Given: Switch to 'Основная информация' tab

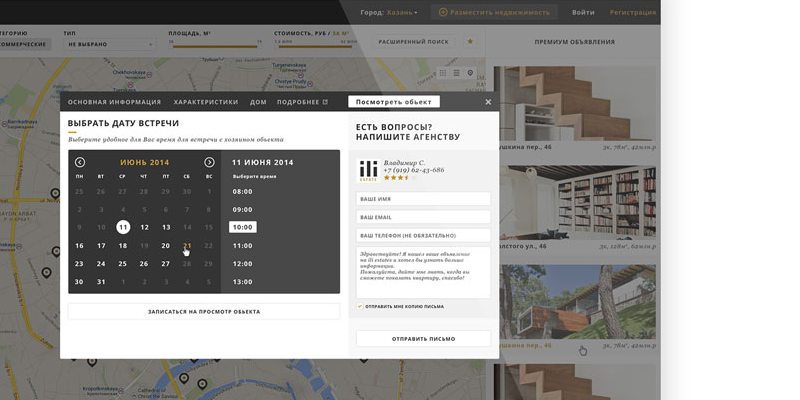Looking at the screenshot, I should (x=114, y=102).
